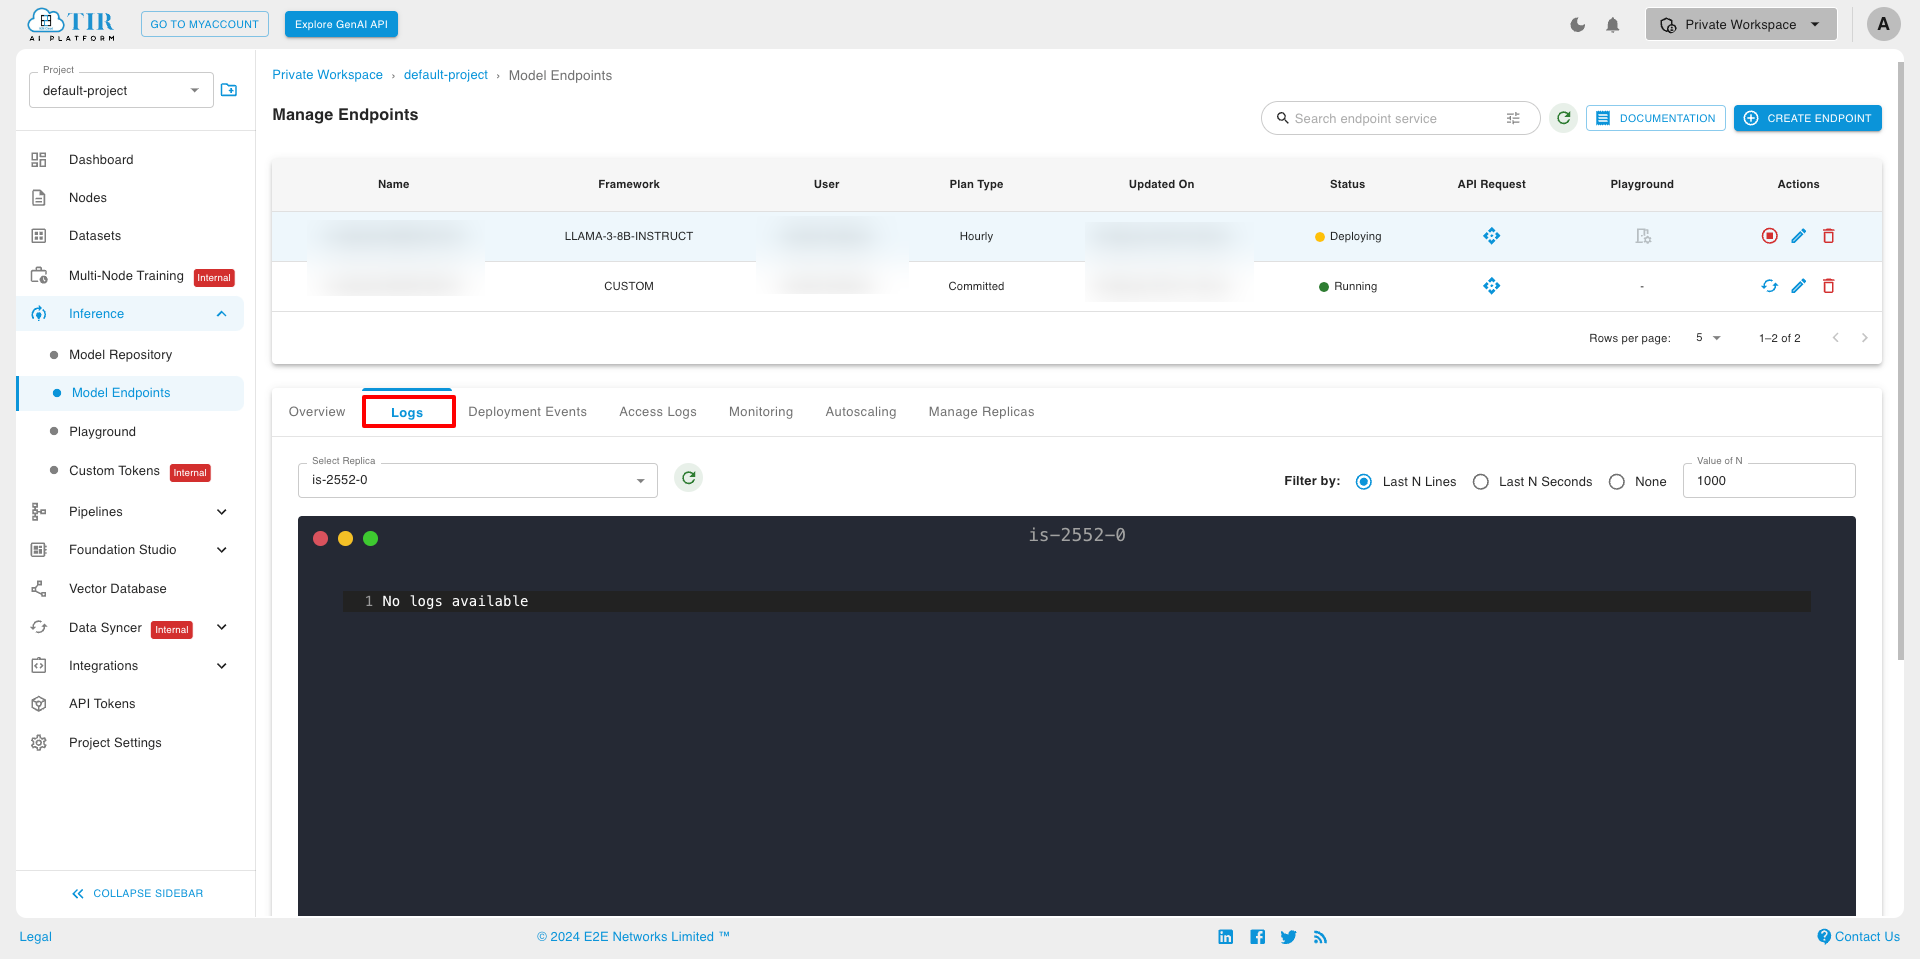Refresh replica logs icon
1920x959 pixels.
[688, 478]
